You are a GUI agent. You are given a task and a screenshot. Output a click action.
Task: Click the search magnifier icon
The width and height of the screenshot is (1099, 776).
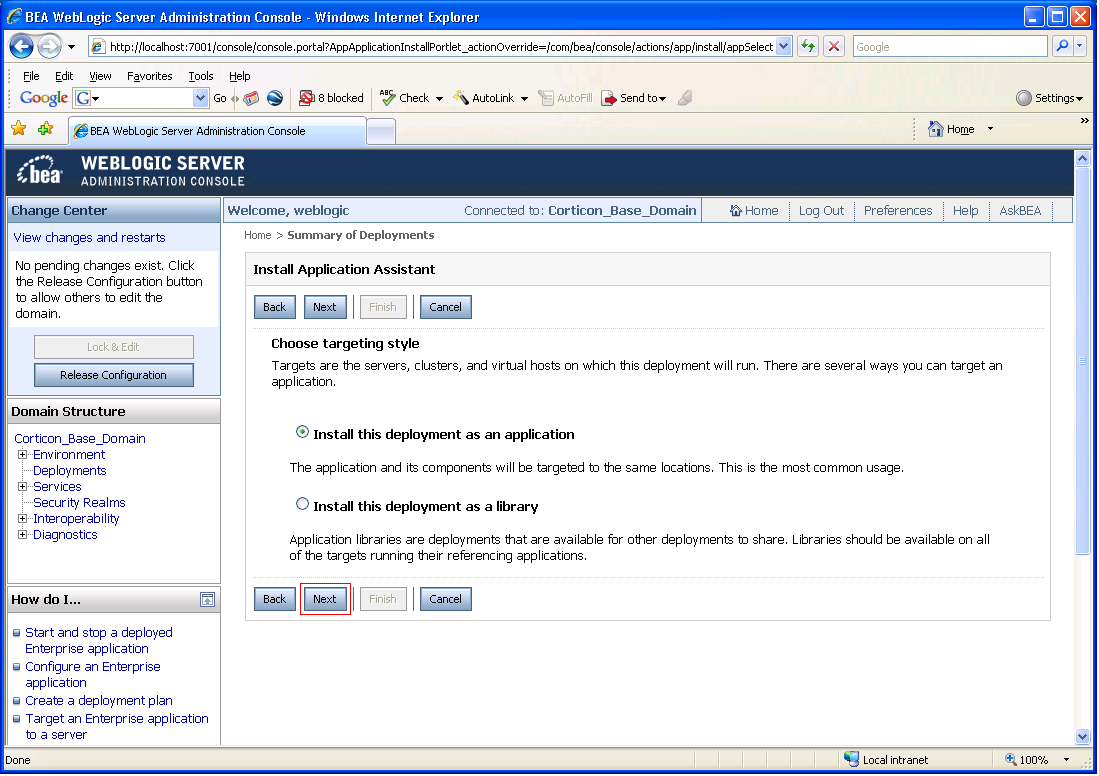pyautogui.click(x=1063, y=47)
